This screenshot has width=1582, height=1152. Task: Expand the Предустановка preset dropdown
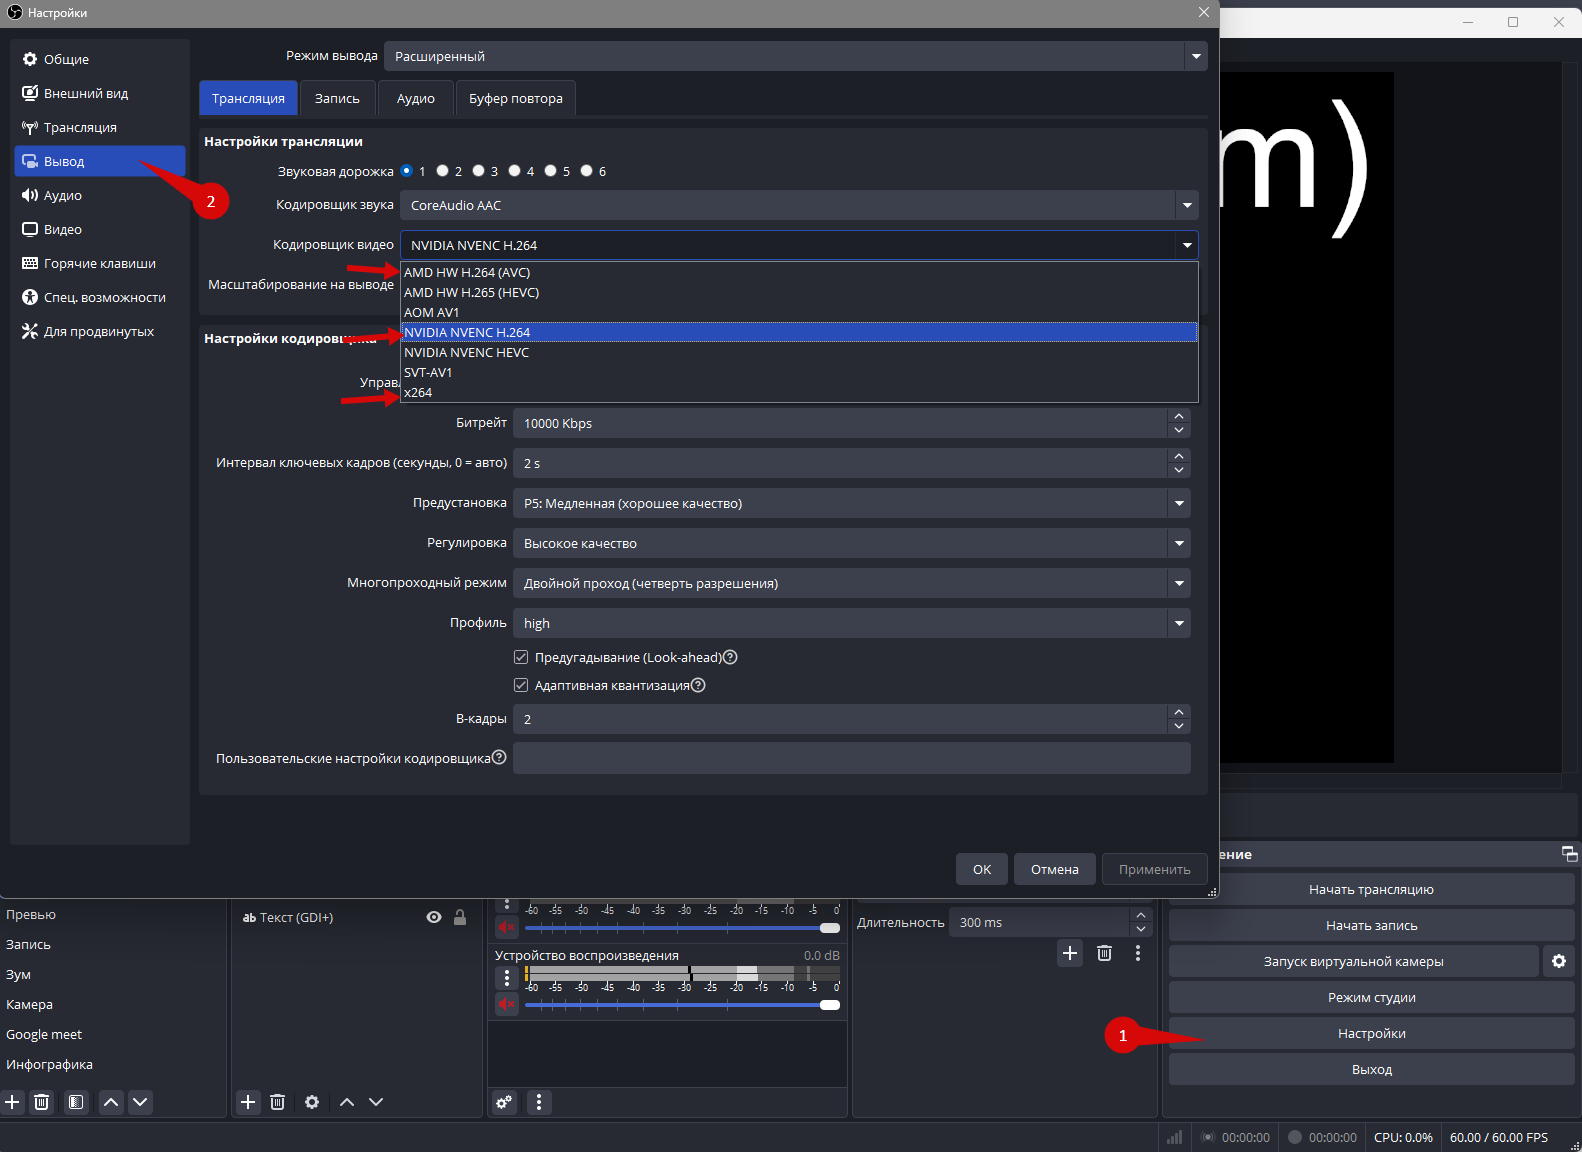[851, 503]
